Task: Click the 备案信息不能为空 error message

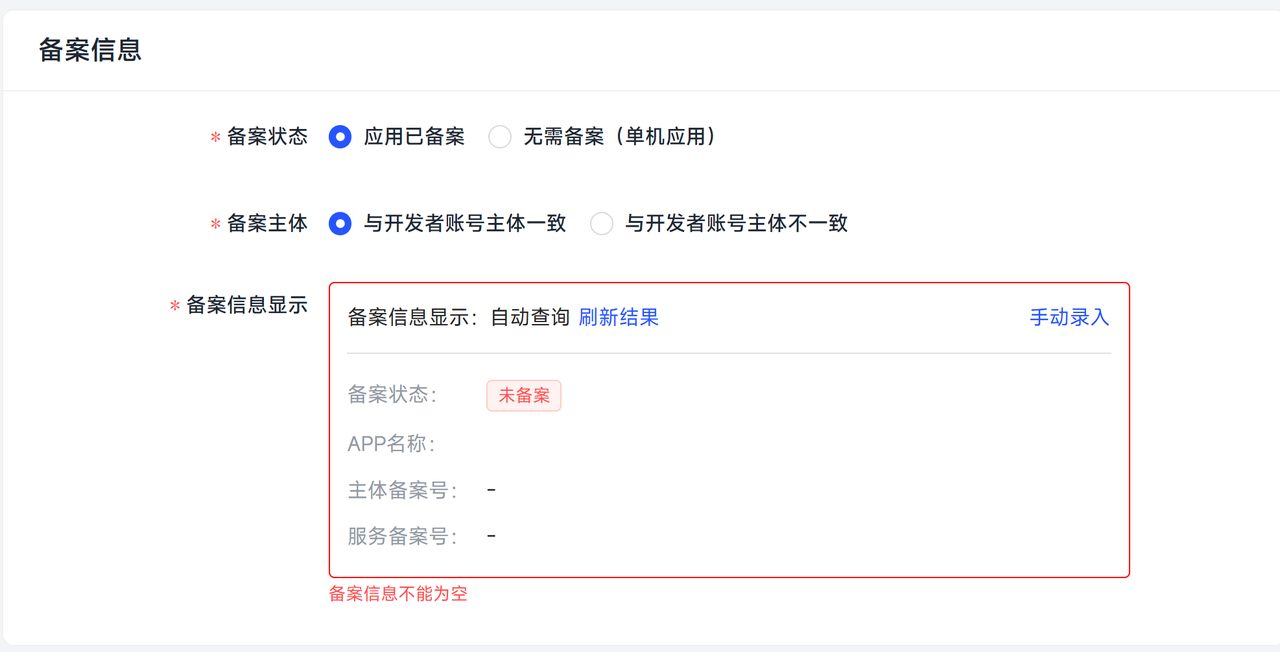Action: 398,594
